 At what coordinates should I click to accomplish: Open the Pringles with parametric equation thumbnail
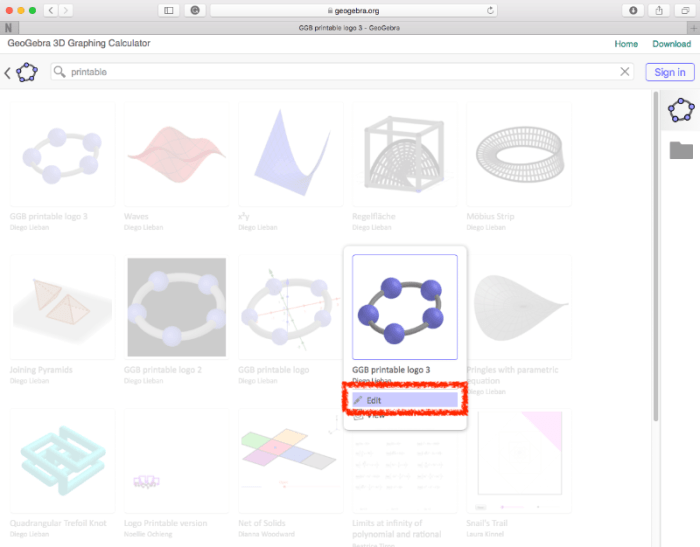click(519, 307)
